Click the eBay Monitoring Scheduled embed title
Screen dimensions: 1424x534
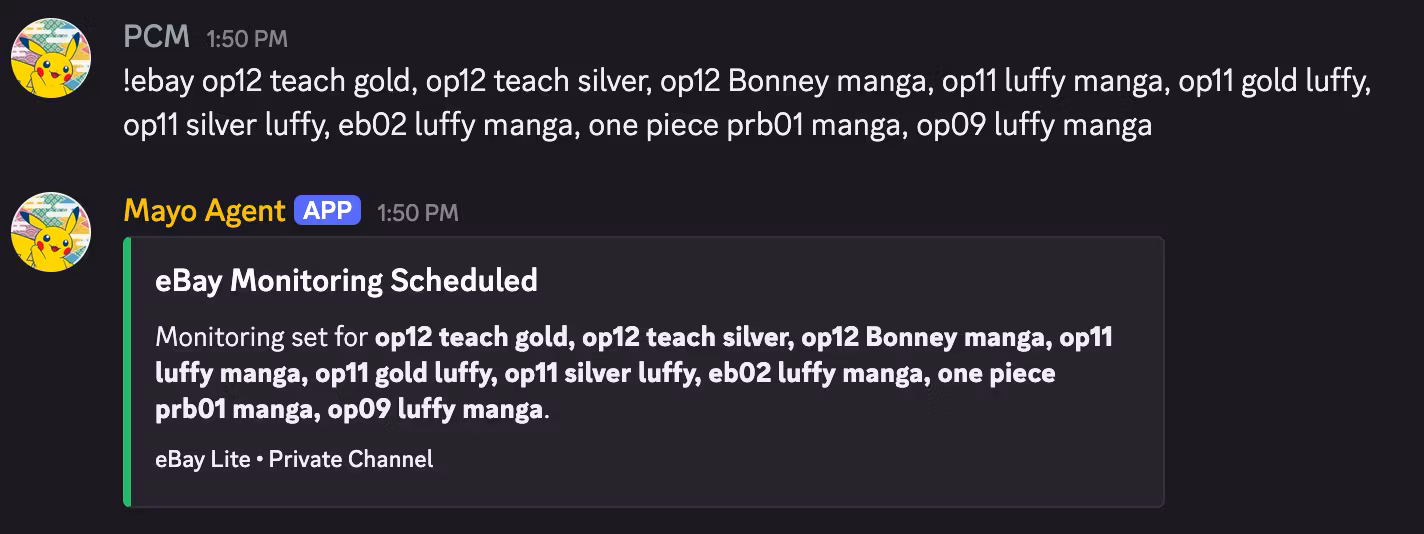(x=346, y=281)
